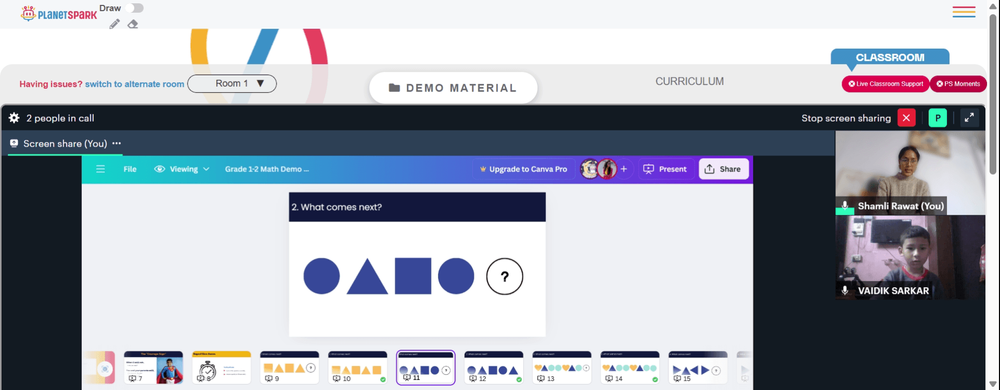Click Shamli Rawat's video tile
The image size is (1000, 390).
tap(910, 173)
